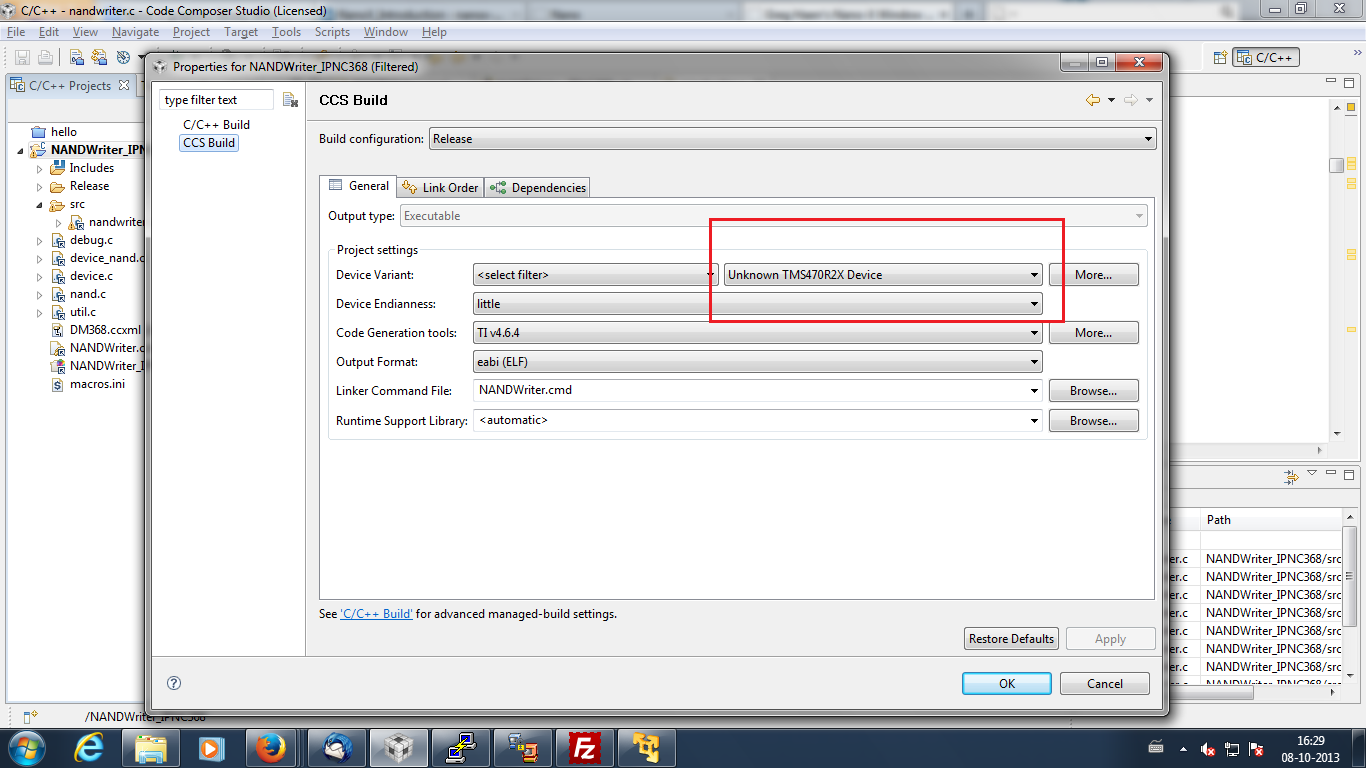Open the help question mark icon
Image resolution: width=1371 pixels, height=772 pixels.
pos(174,684)
